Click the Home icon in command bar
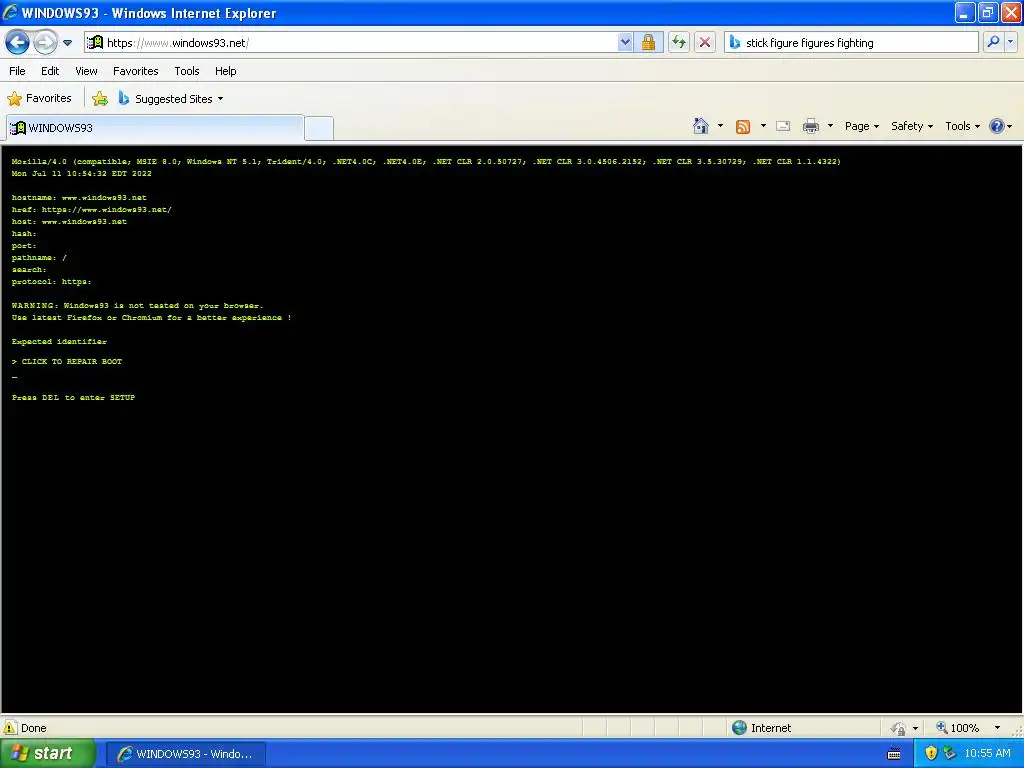 (701, 126)
